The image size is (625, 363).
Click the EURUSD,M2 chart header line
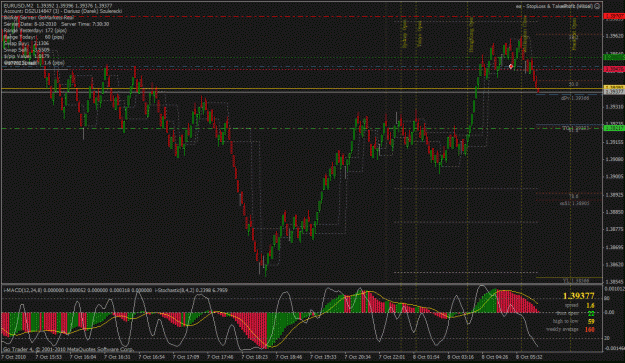point(58,6)
